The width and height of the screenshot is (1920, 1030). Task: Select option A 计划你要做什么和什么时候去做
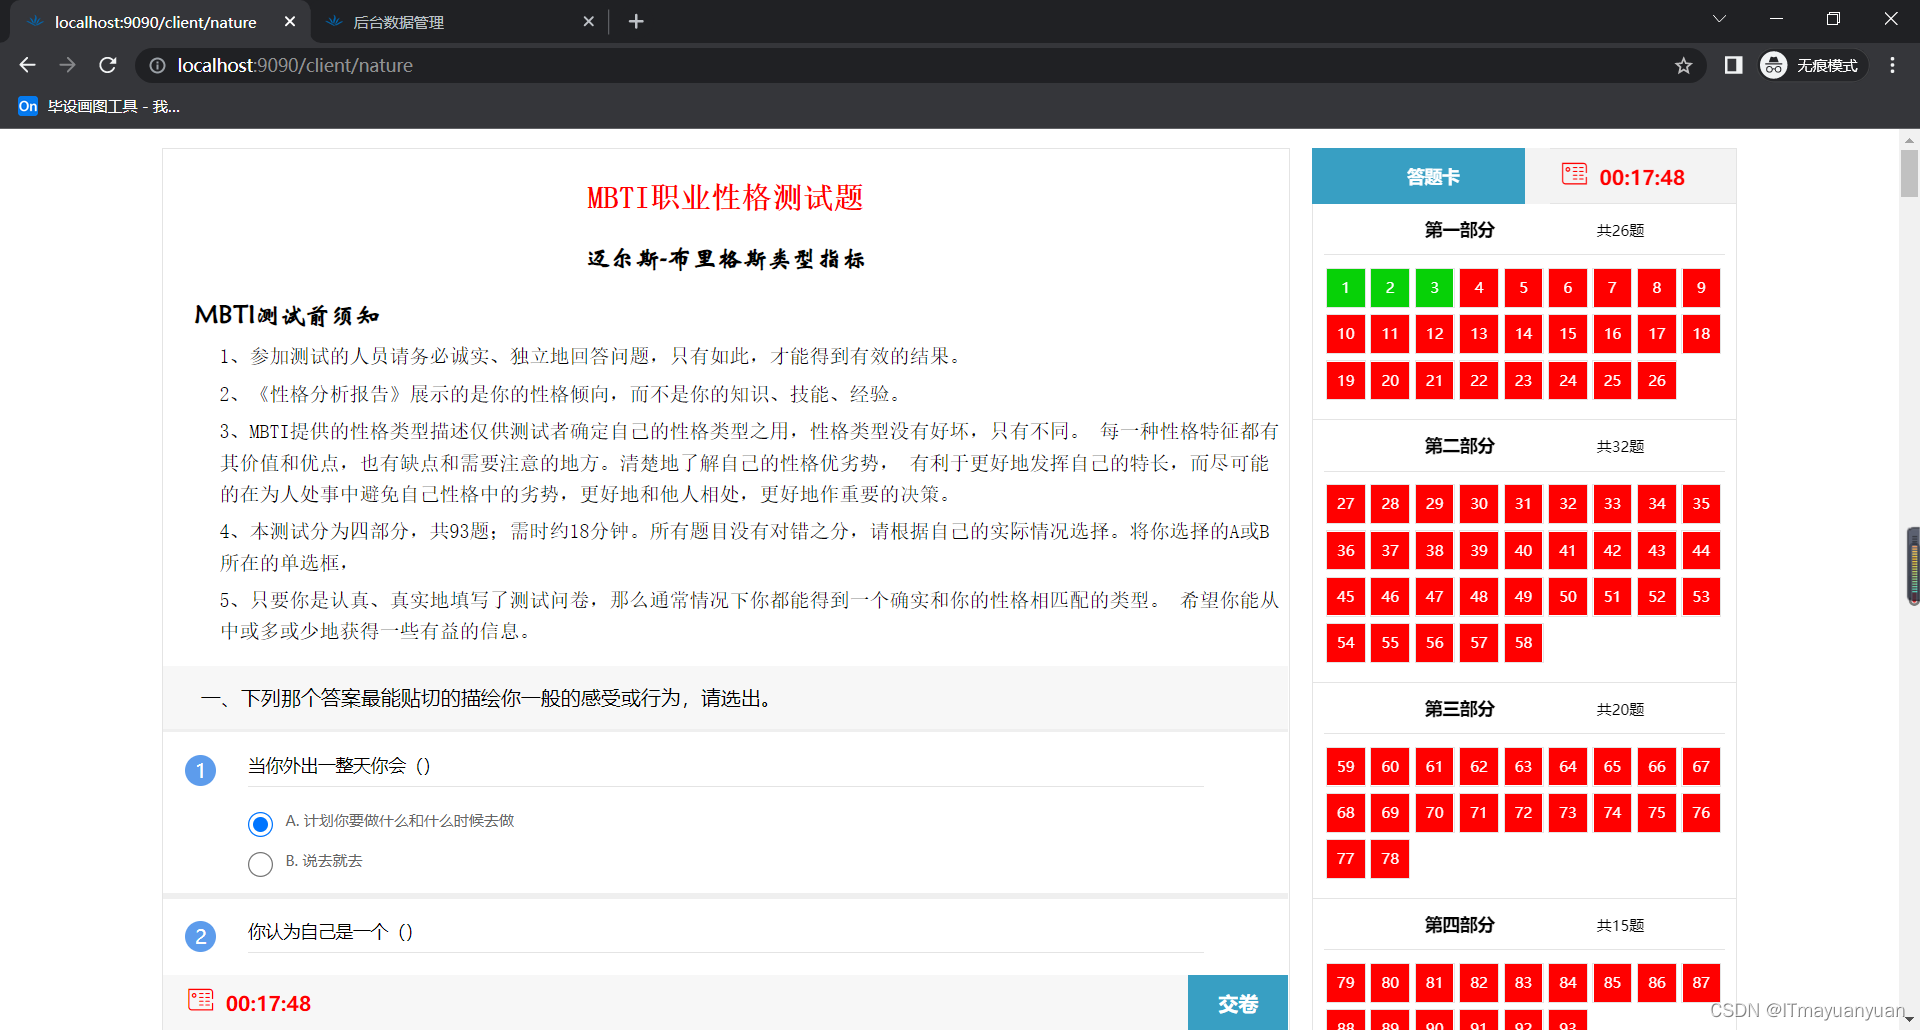coord(260,824)
